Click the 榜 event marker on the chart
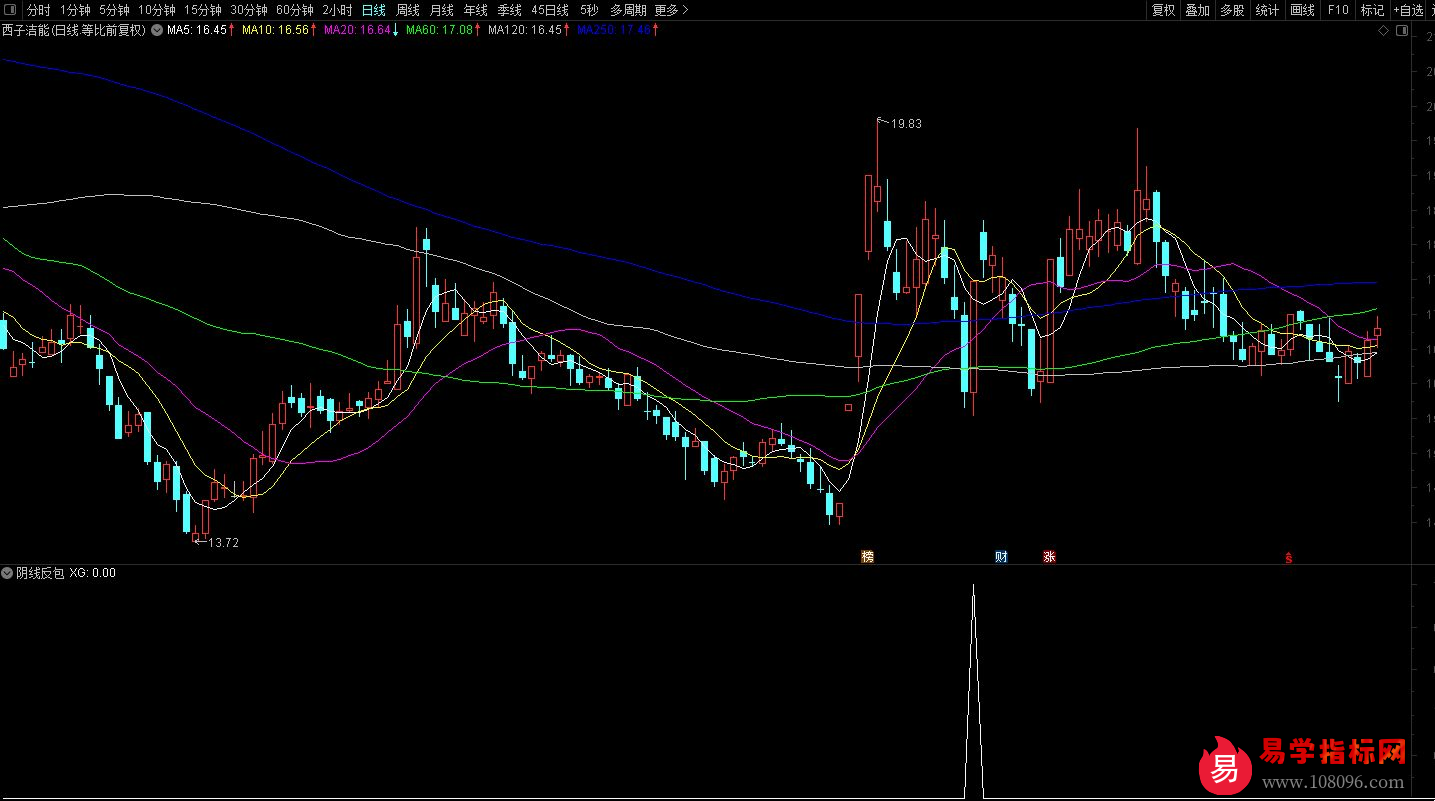This screenshot has height=801, width=1435. tap(867, 556)
